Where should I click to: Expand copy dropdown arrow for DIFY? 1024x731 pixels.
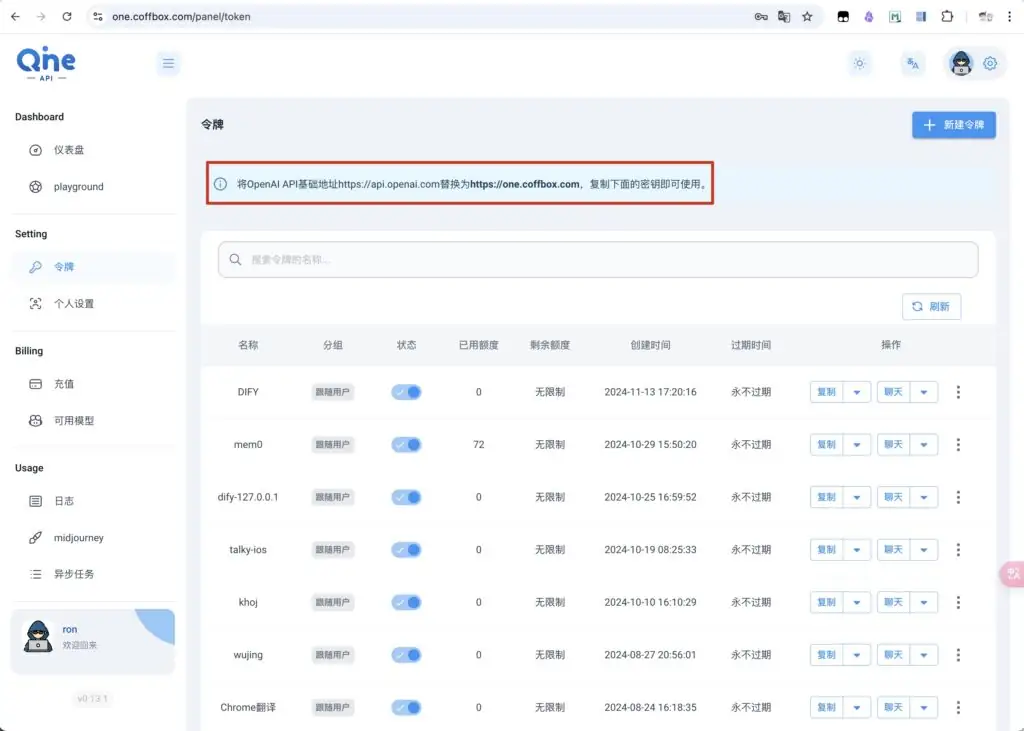tap(857, 392)
